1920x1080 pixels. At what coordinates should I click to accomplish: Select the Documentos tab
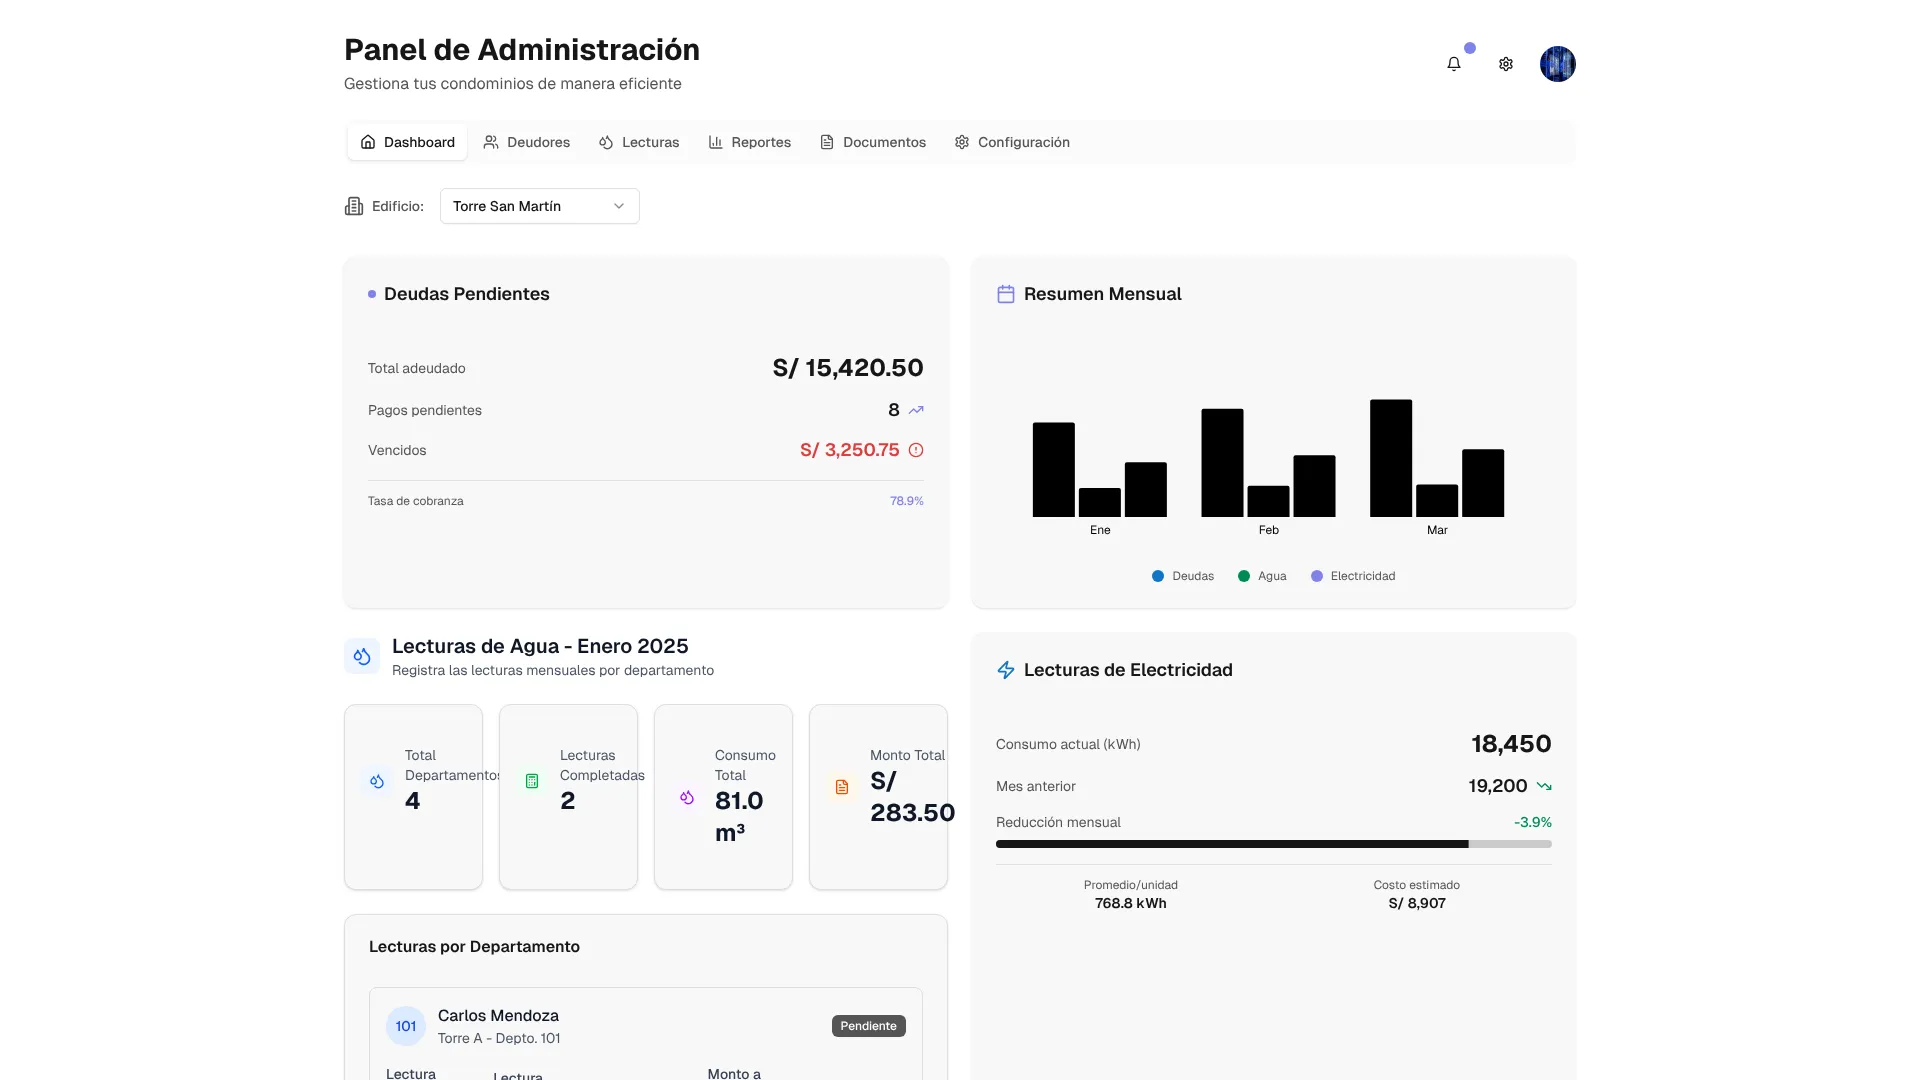872,142
